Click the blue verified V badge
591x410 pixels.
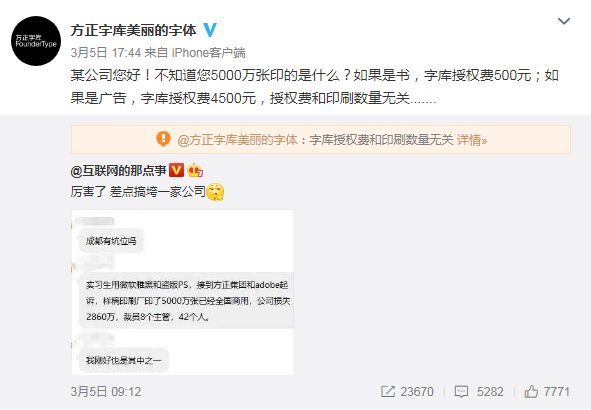(x=210, y=30)
